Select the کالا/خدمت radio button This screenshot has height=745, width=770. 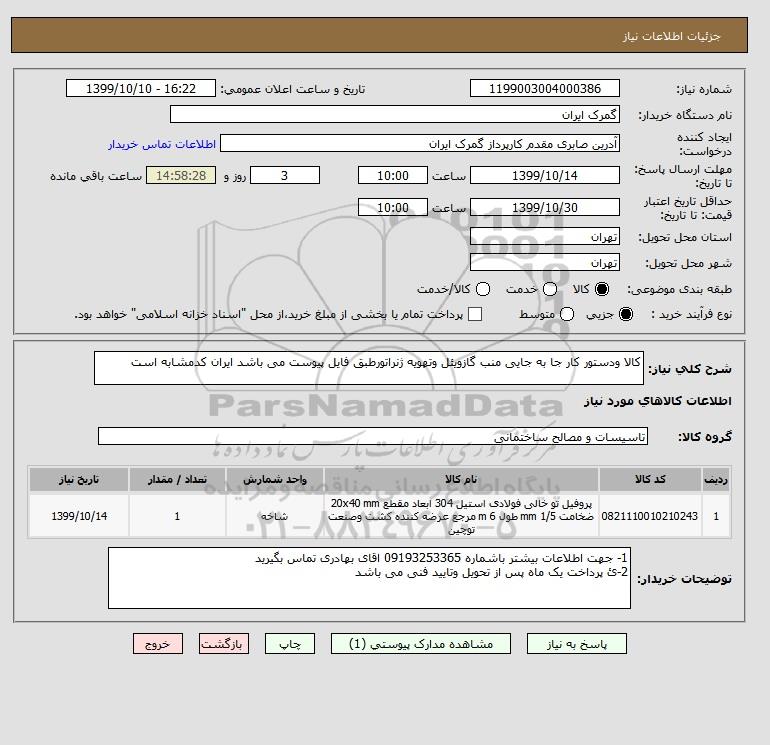[483, 289]
